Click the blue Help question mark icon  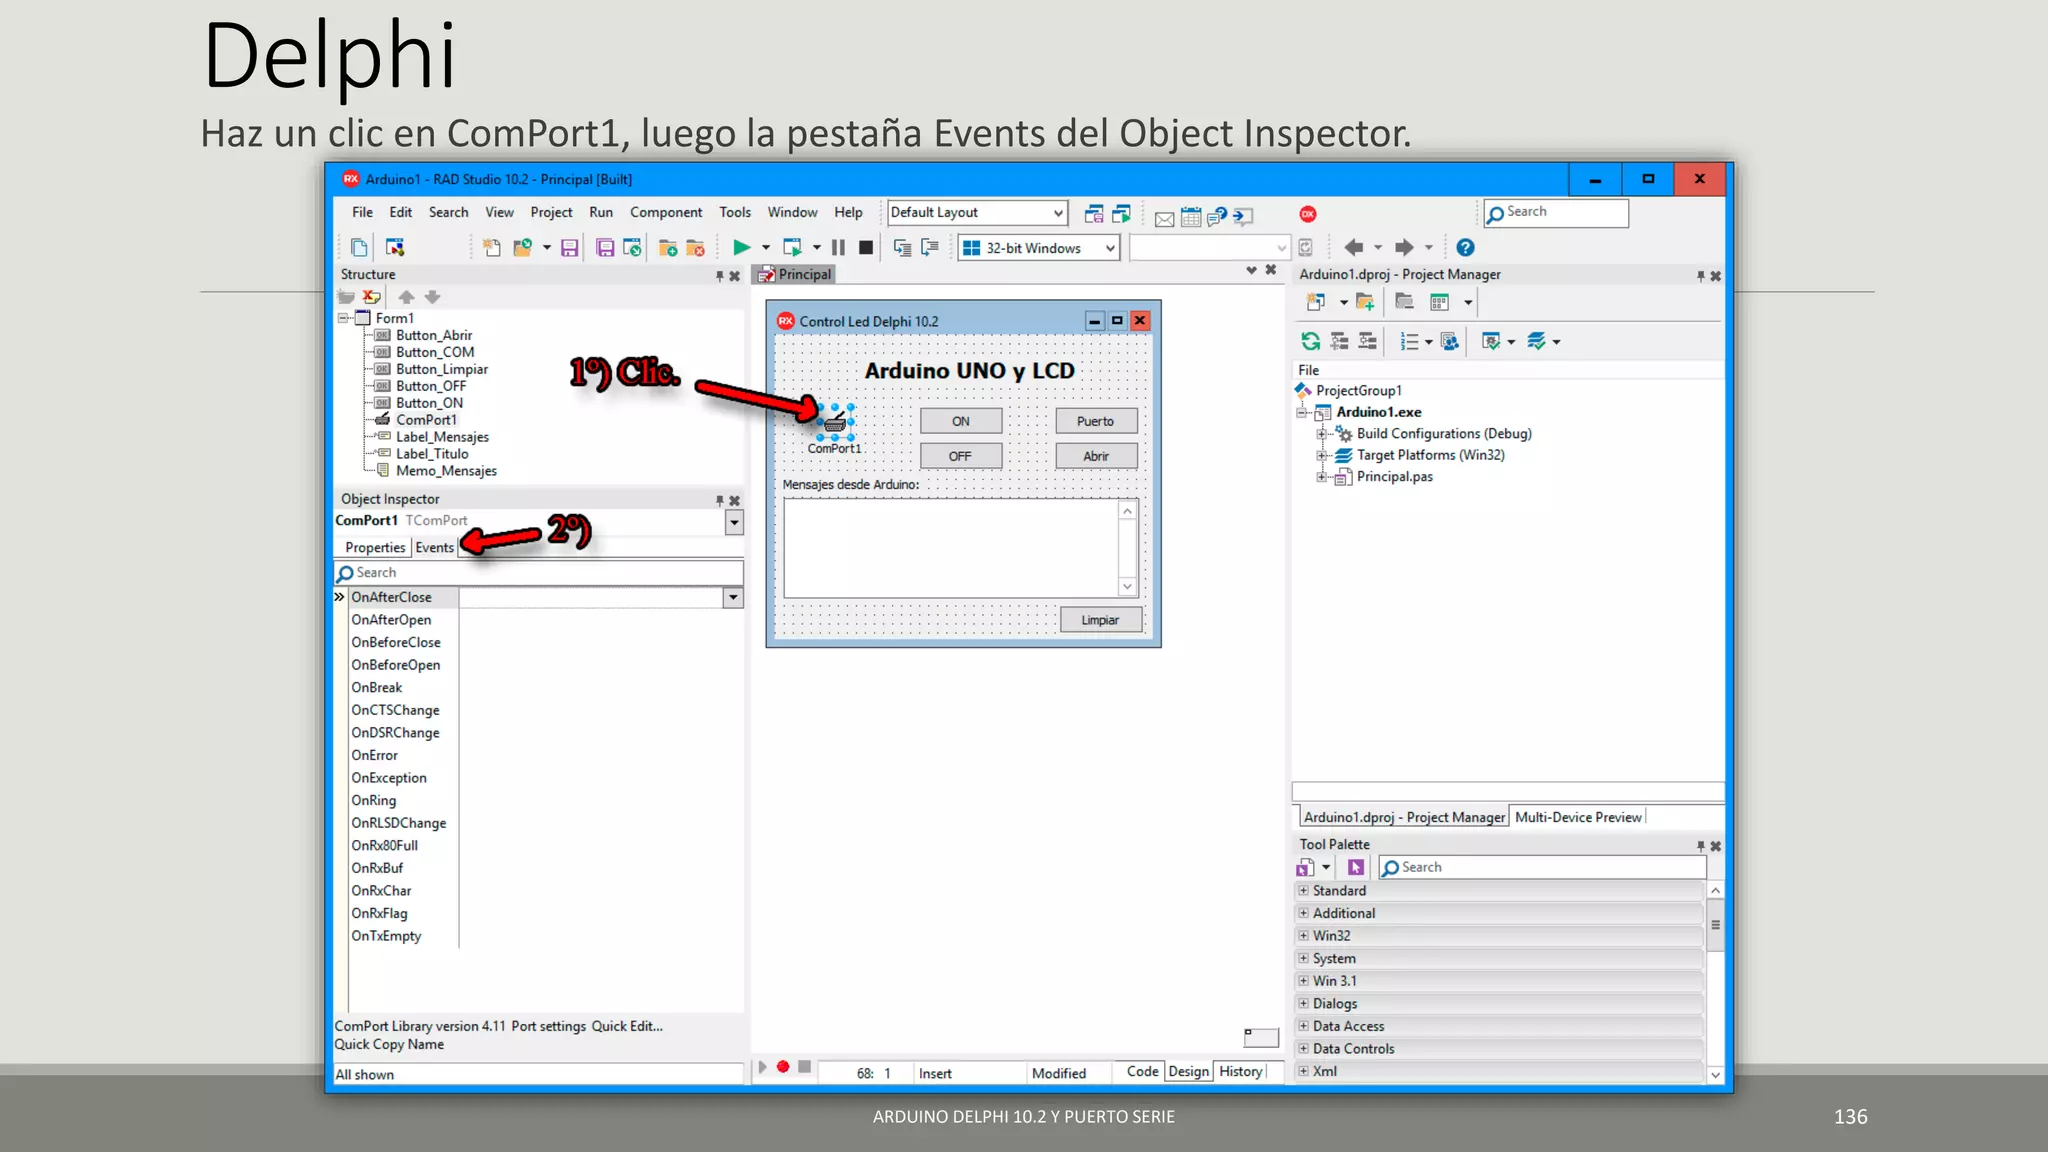point(1465,247)
